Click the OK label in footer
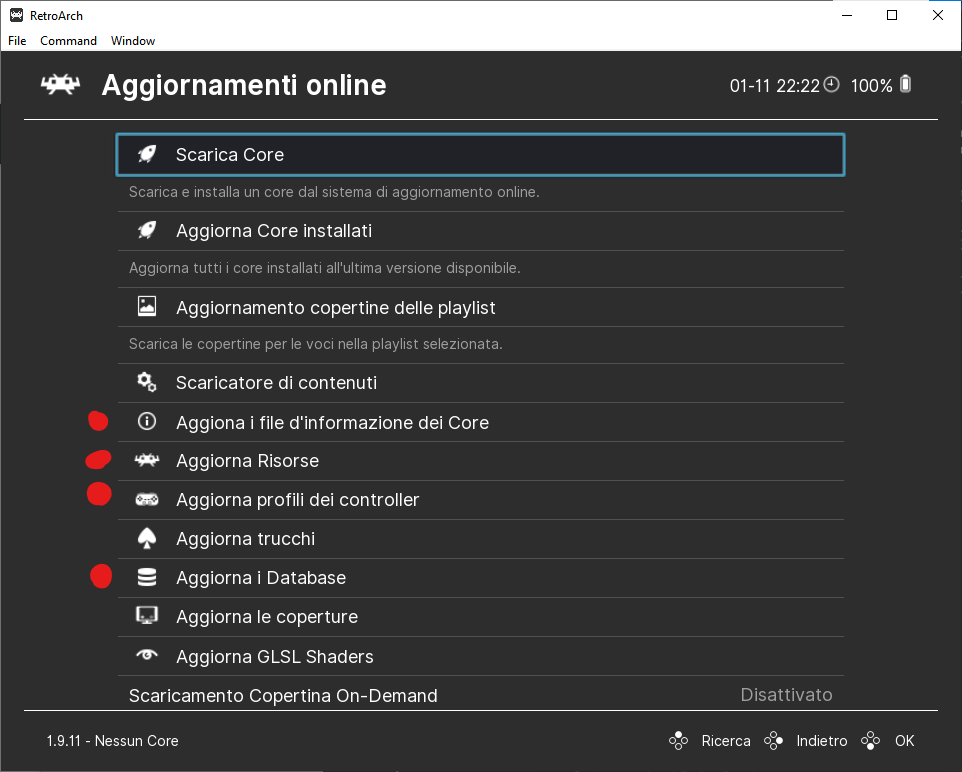 (x=904, y=741)
